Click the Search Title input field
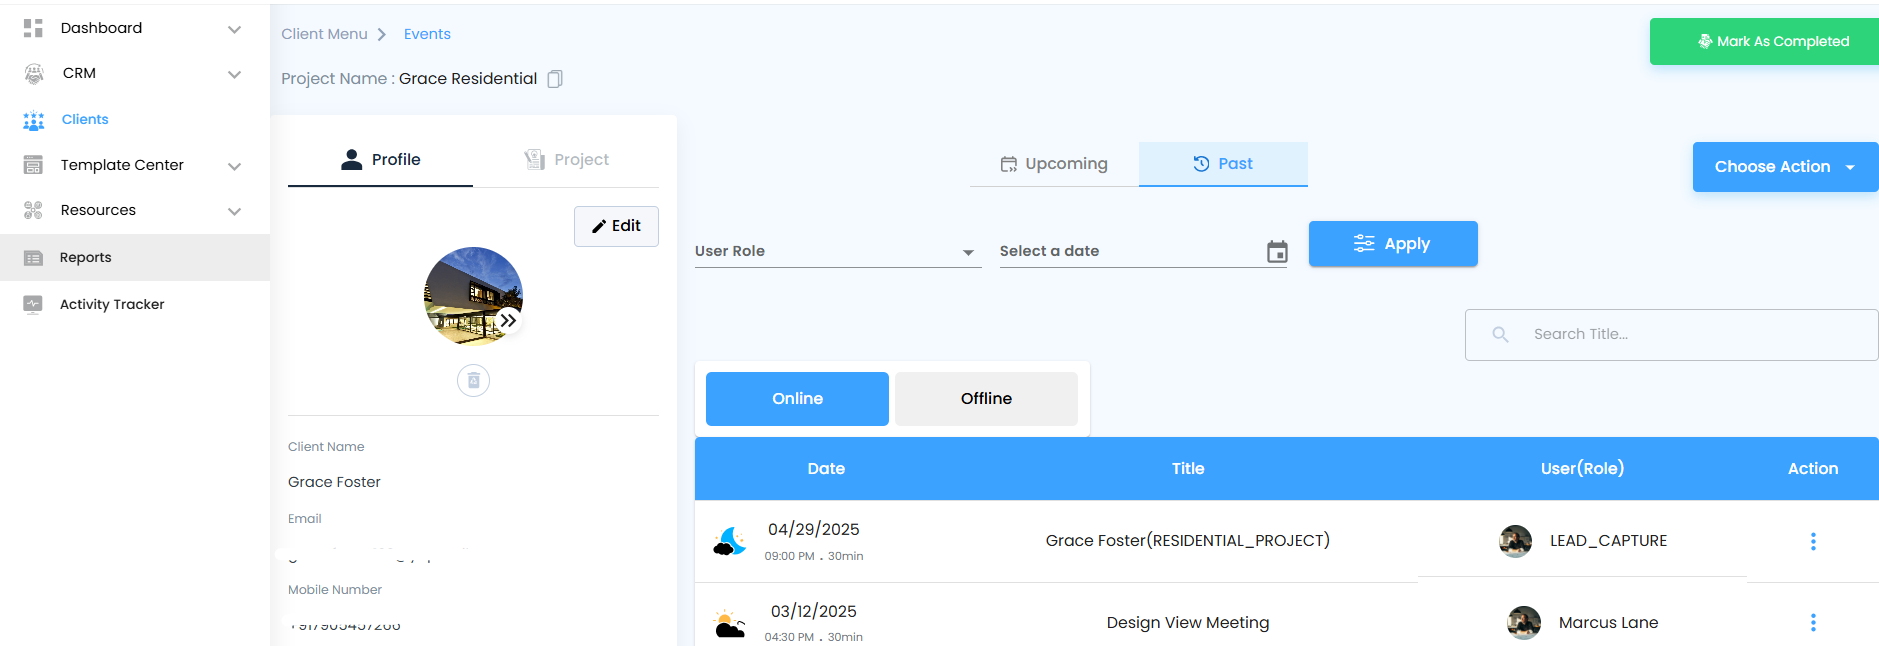This screenshot has height=646, width=1879. point(1672,335)
